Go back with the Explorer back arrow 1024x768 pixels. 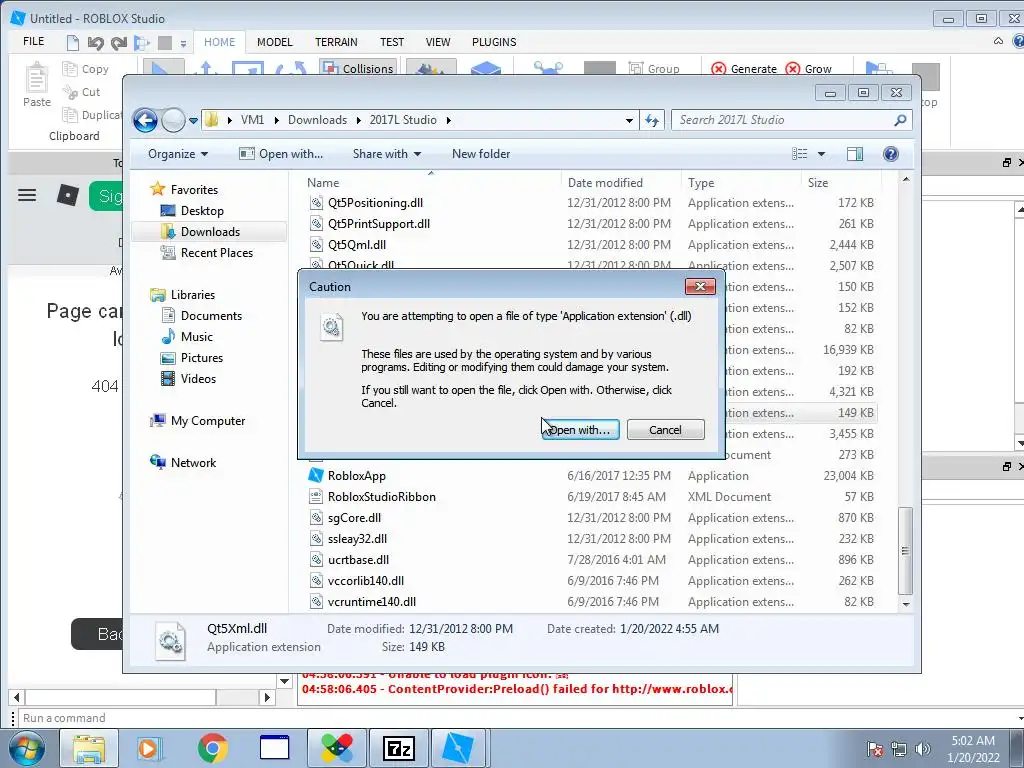point(145,120)
